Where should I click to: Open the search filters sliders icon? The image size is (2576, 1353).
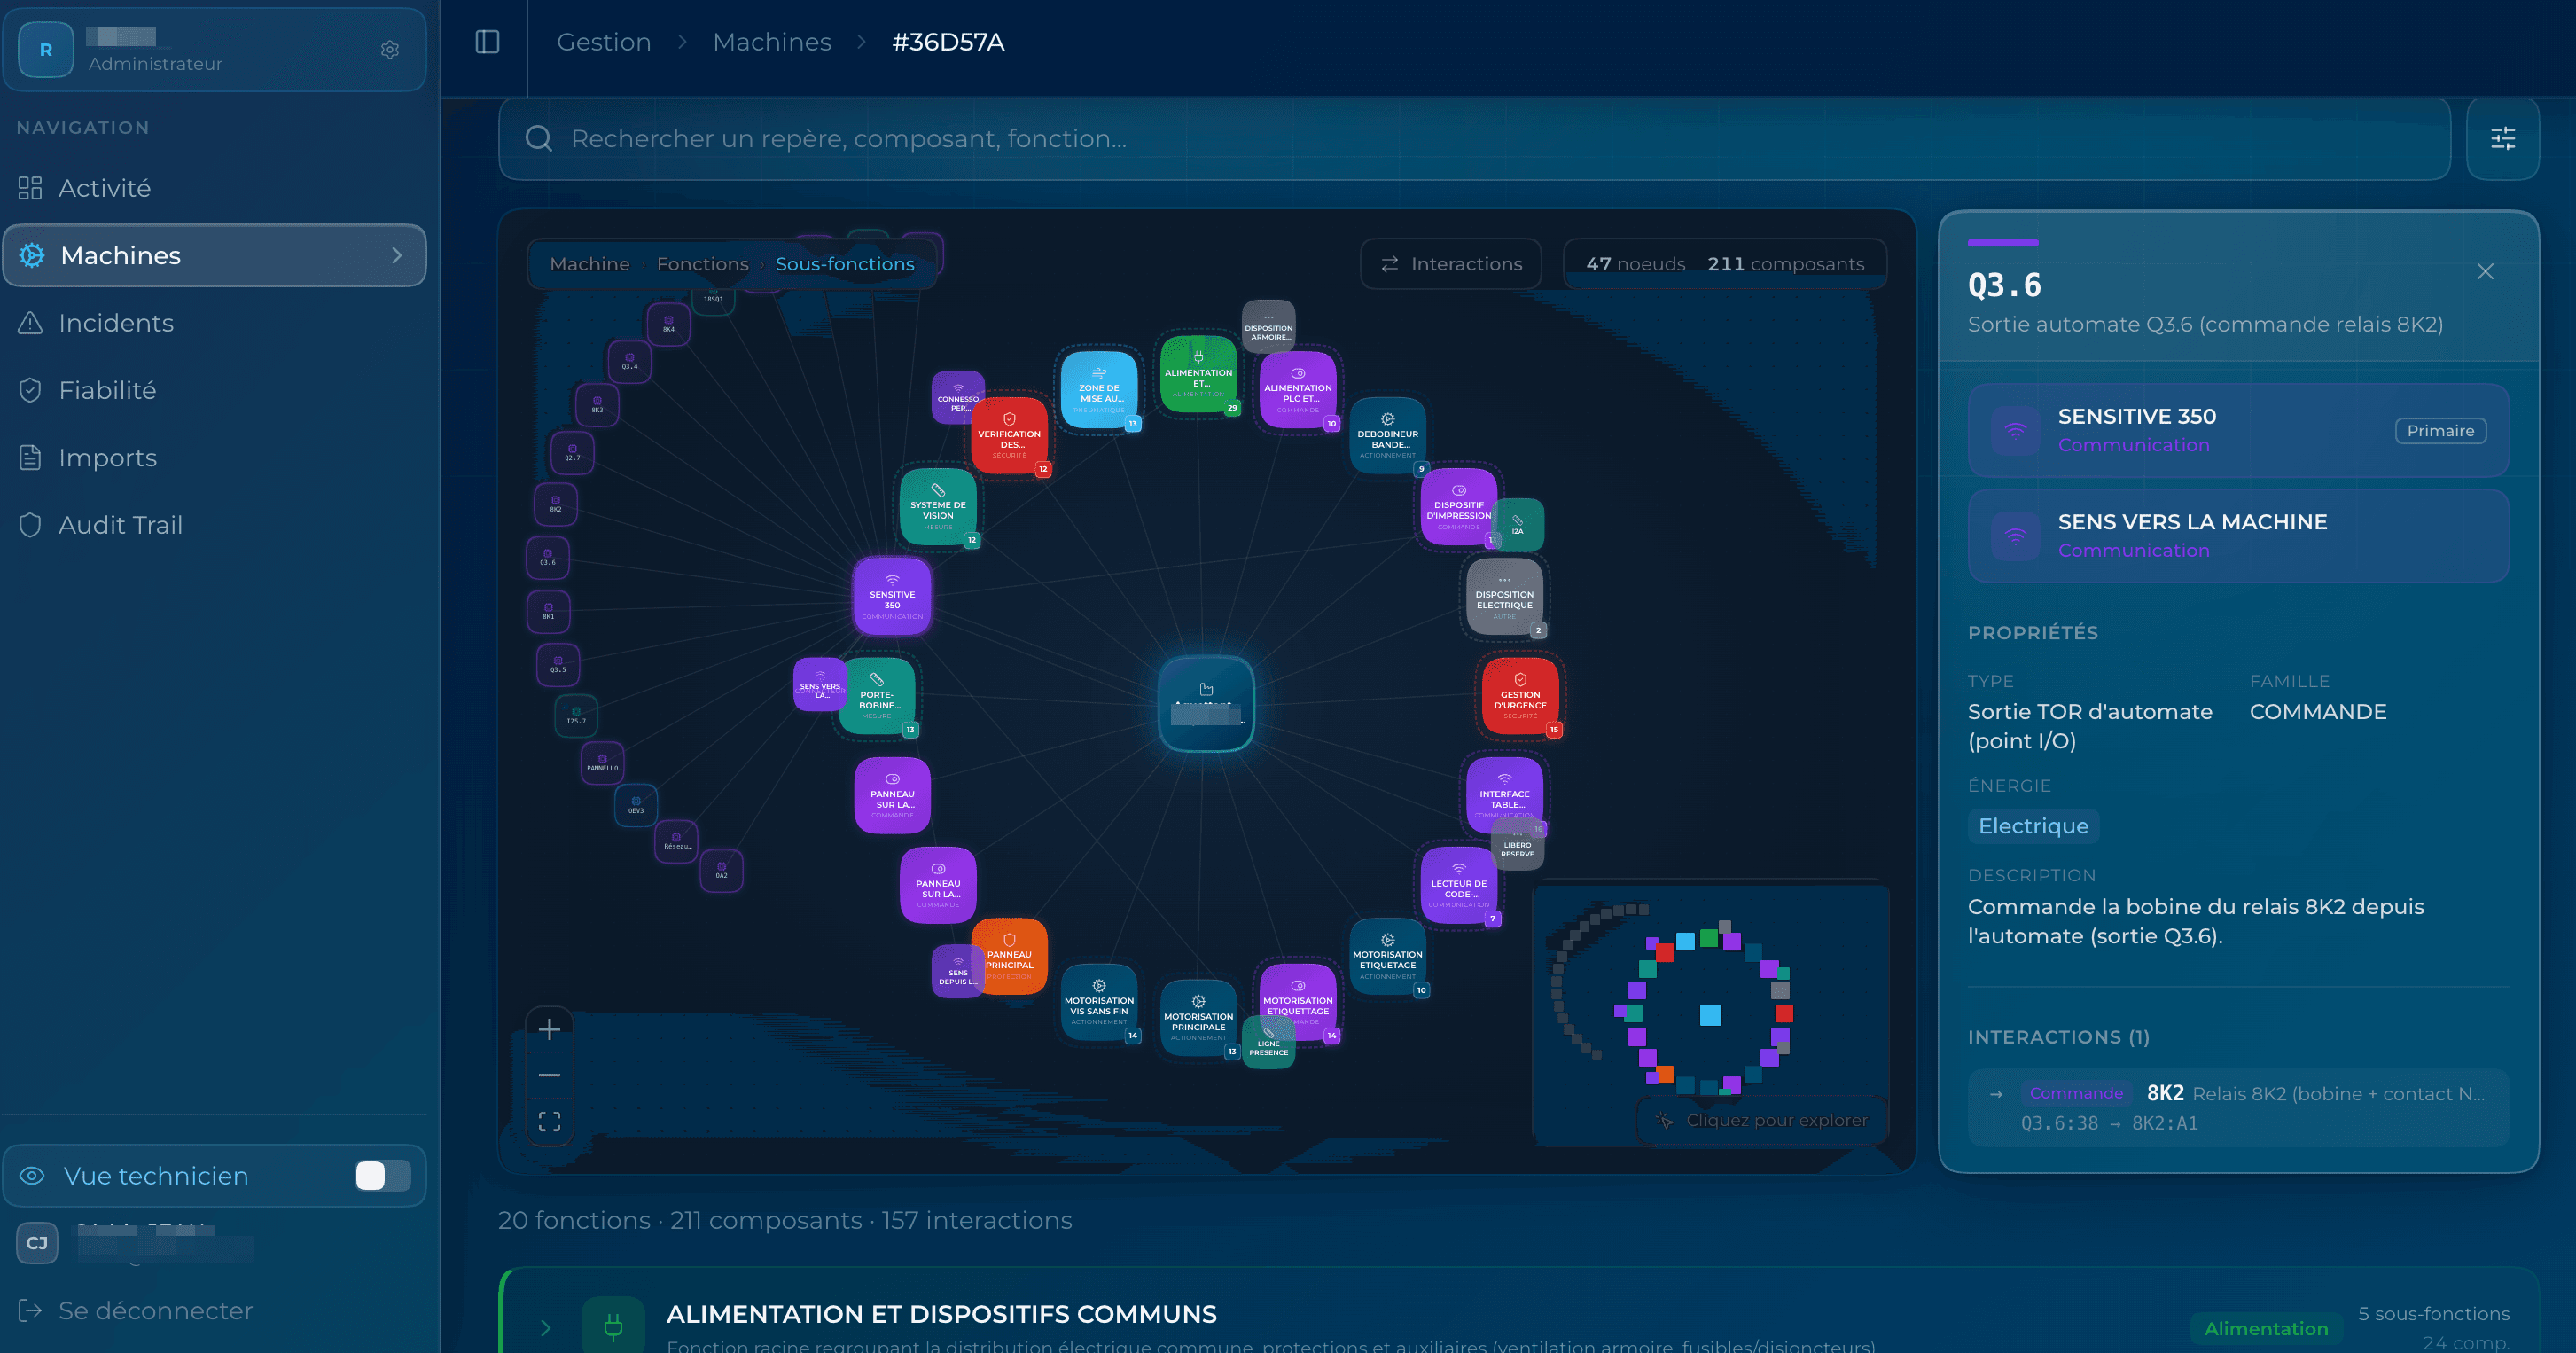click(x=2502, y=138)
